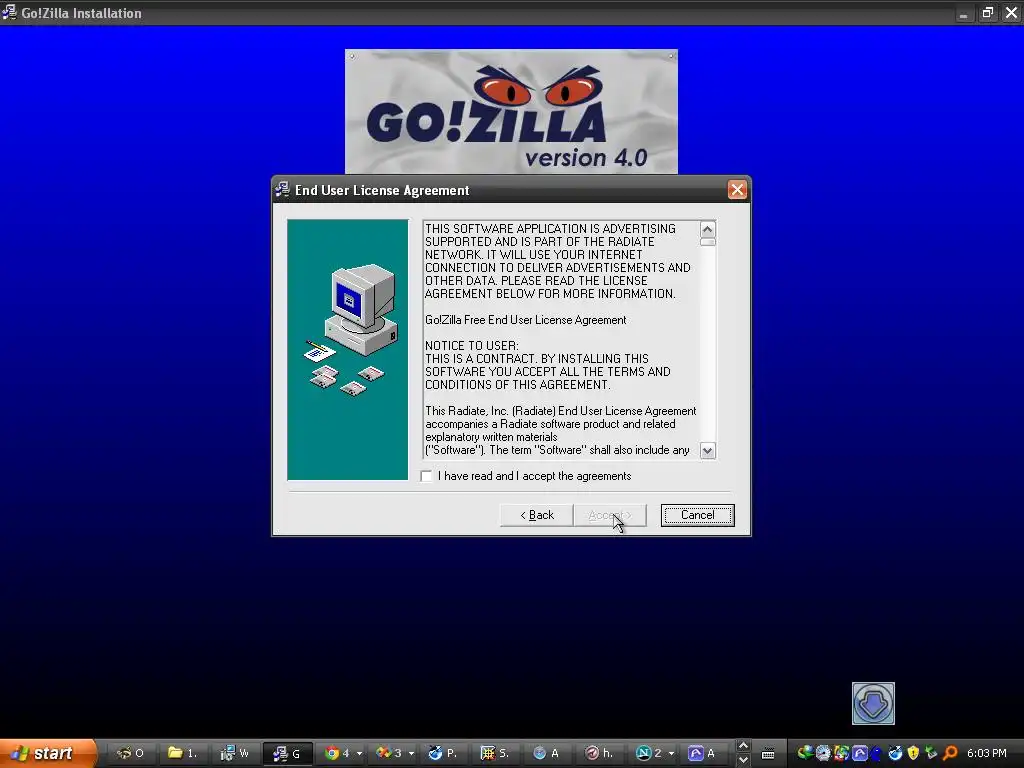Click the Safely Remove Hardware tray icon
This screenshot has height=768, width=1024.
click(931, 753)
